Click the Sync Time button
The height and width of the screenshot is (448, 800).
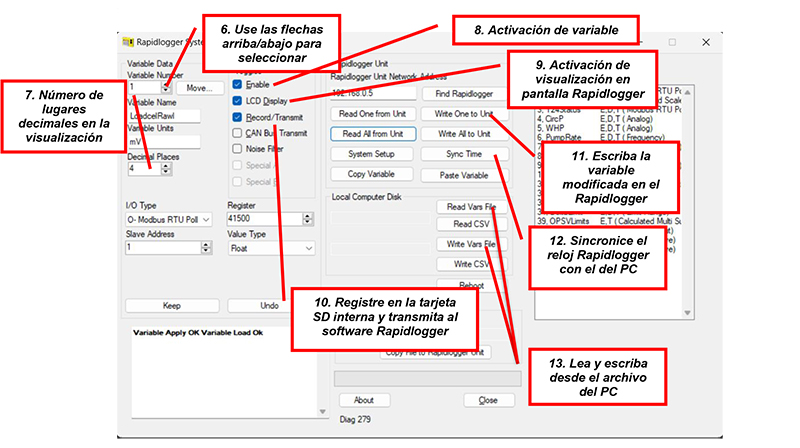(x=464, y=154)
